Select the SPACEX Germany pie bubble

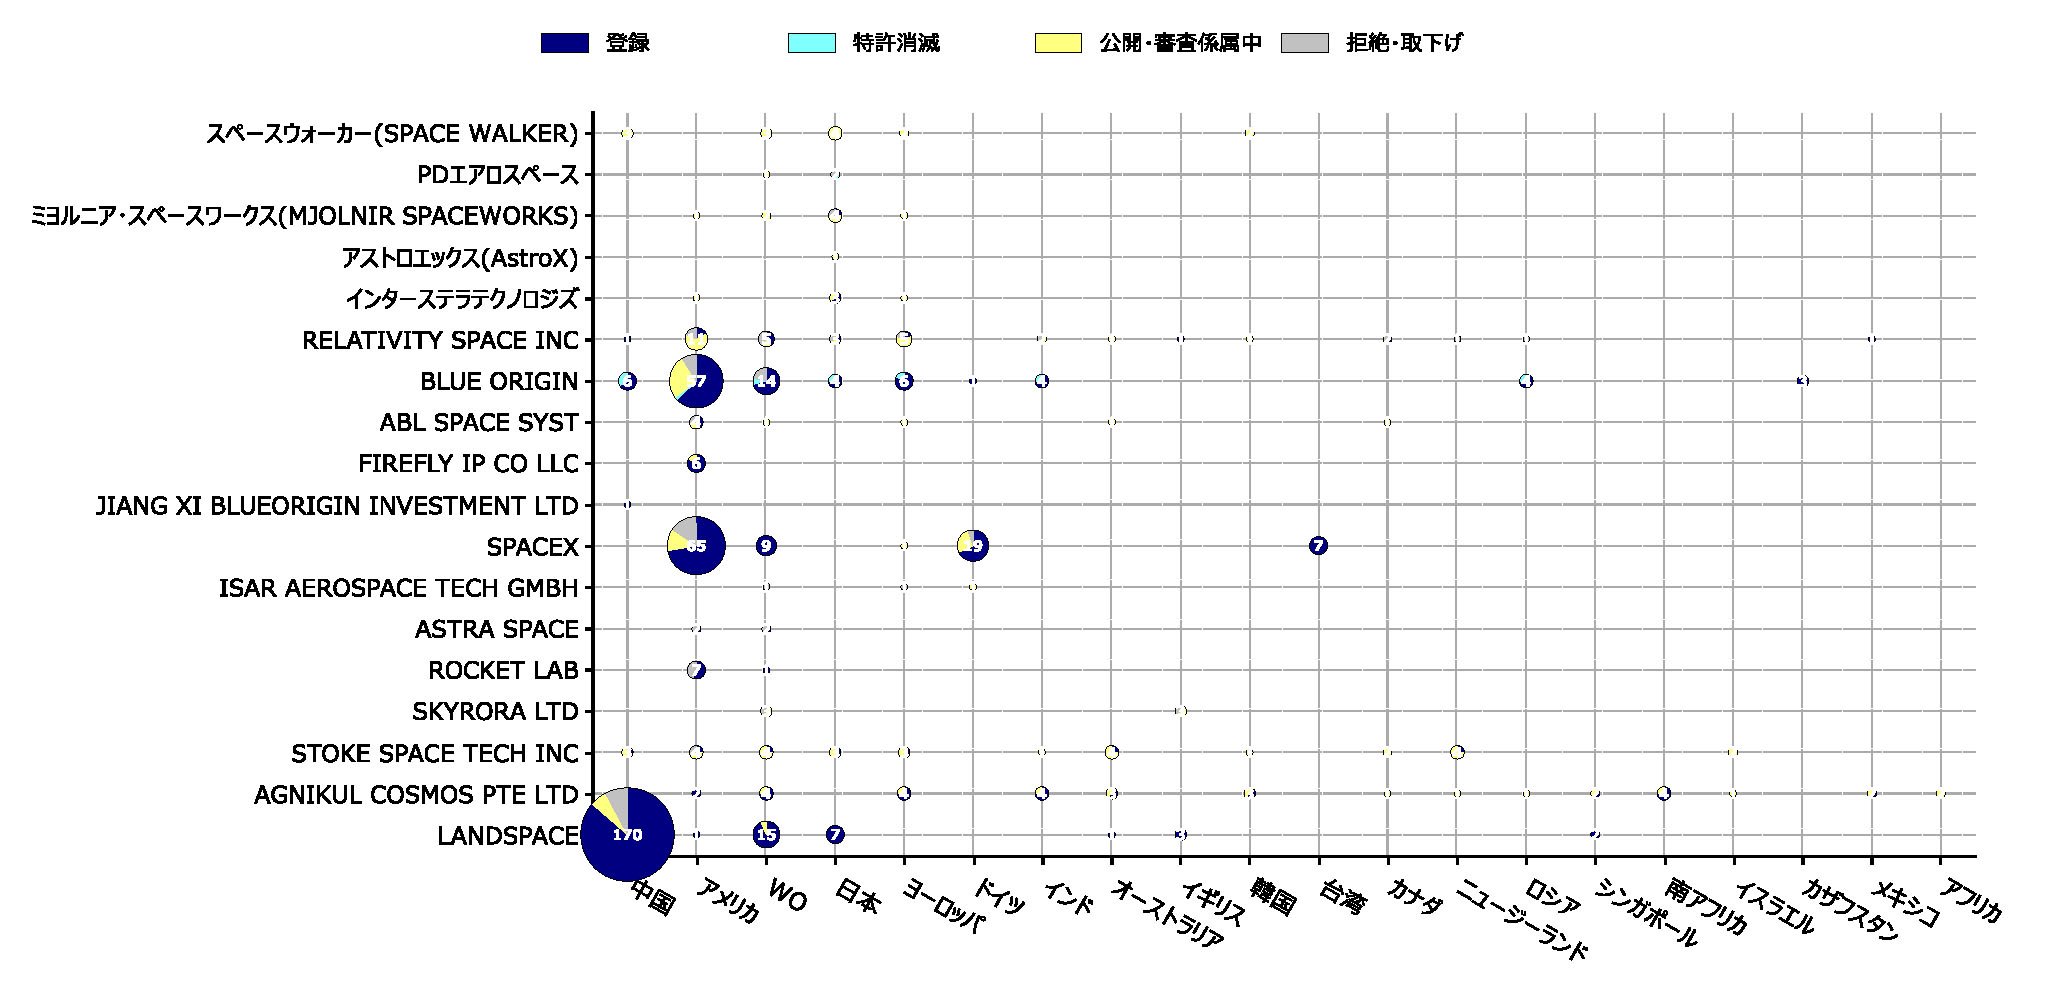tap(973, 546)
